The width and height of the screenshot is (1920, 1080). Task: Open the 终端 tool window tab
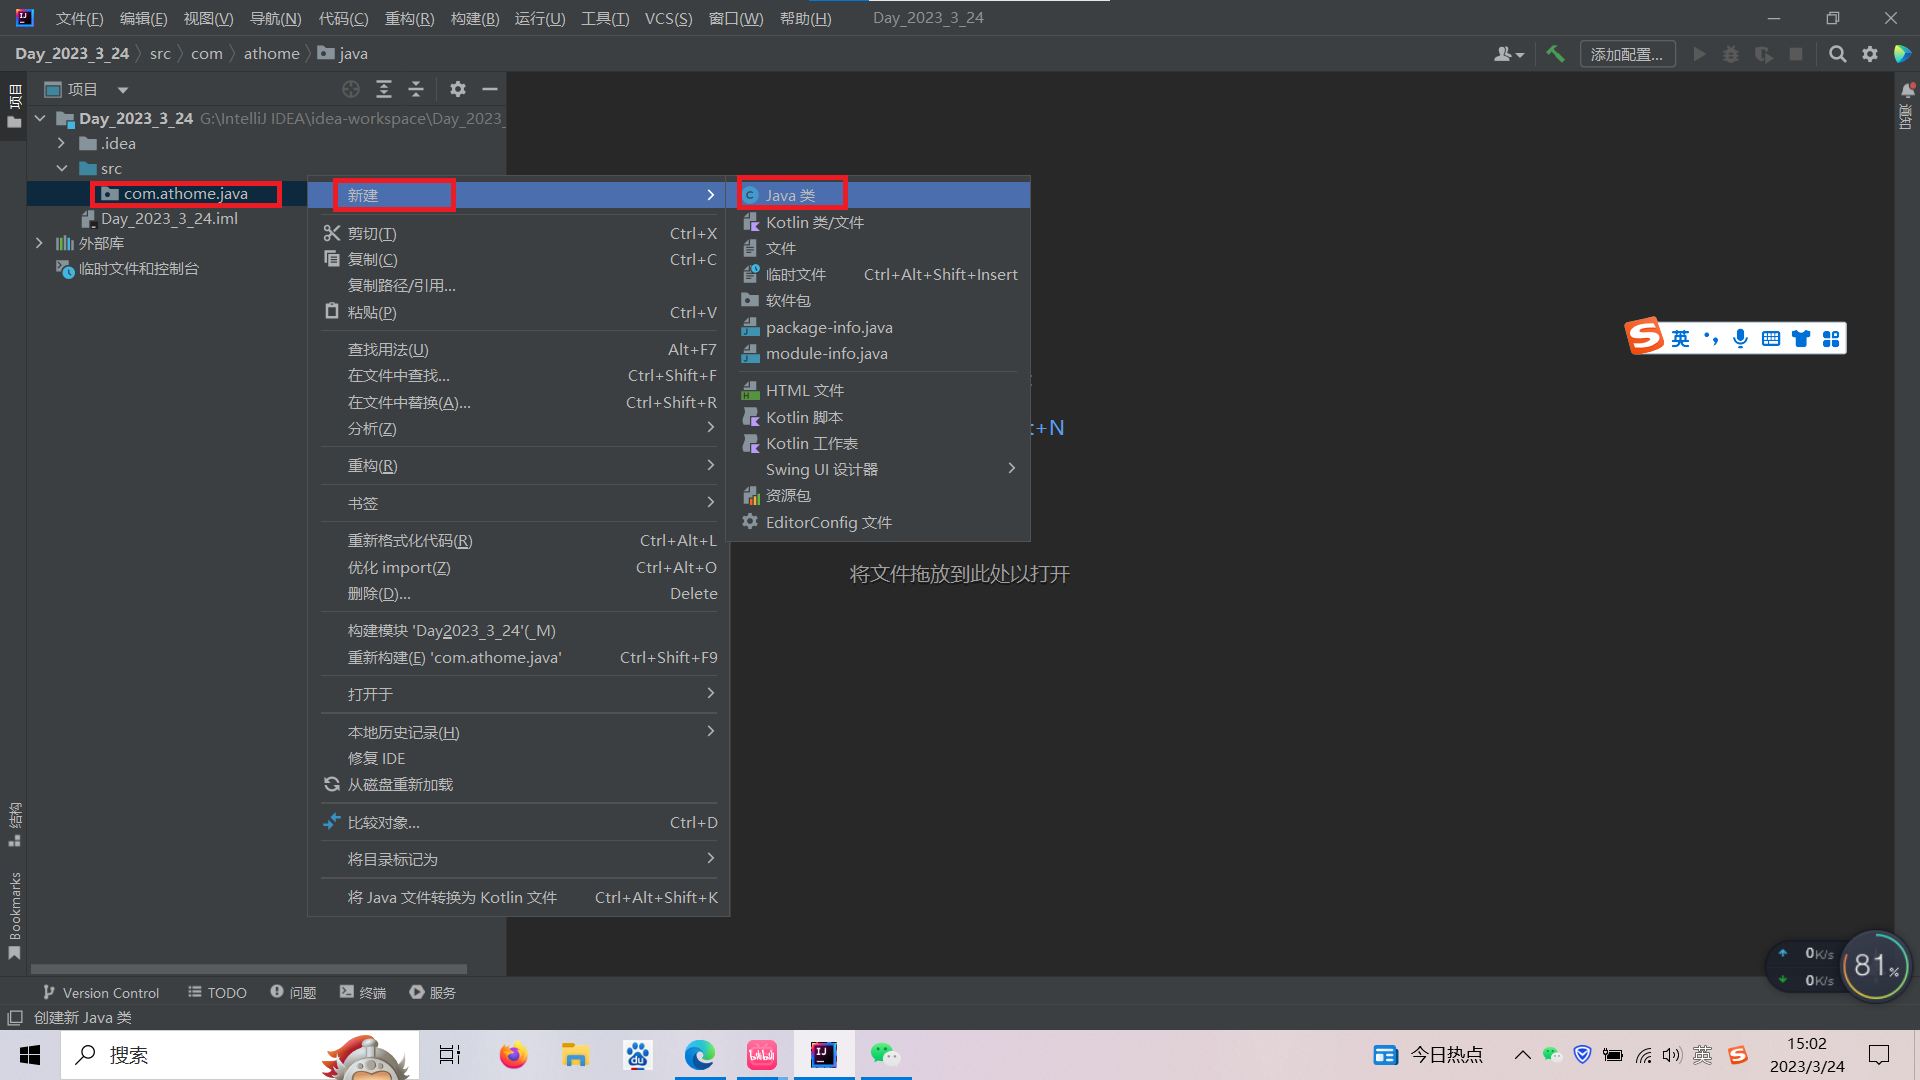click(x=362, y=992)
